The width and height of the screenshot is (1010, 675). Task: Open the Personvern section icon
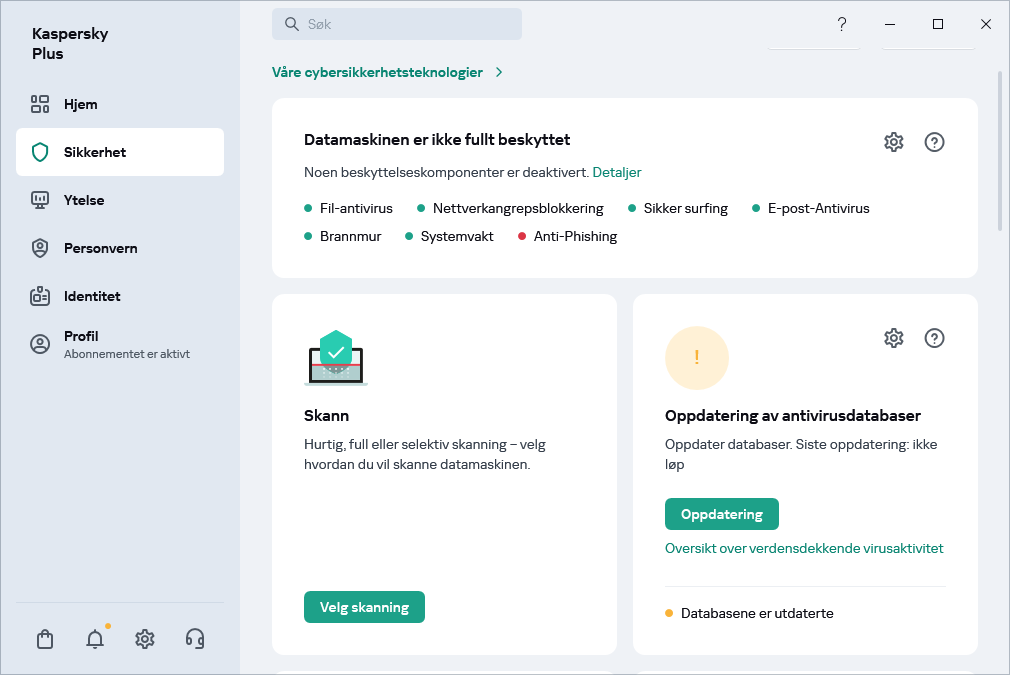40,248
